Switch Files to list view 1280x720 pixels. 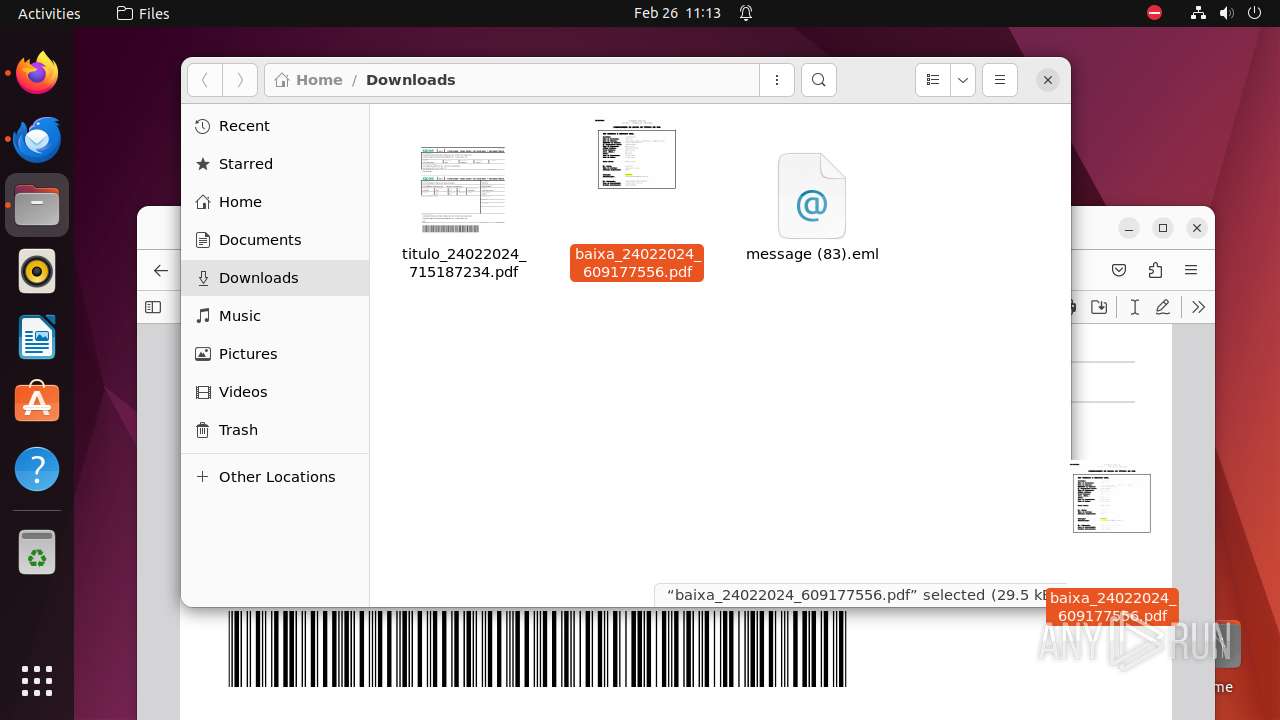pyautogui.click(x=933, y=80)
